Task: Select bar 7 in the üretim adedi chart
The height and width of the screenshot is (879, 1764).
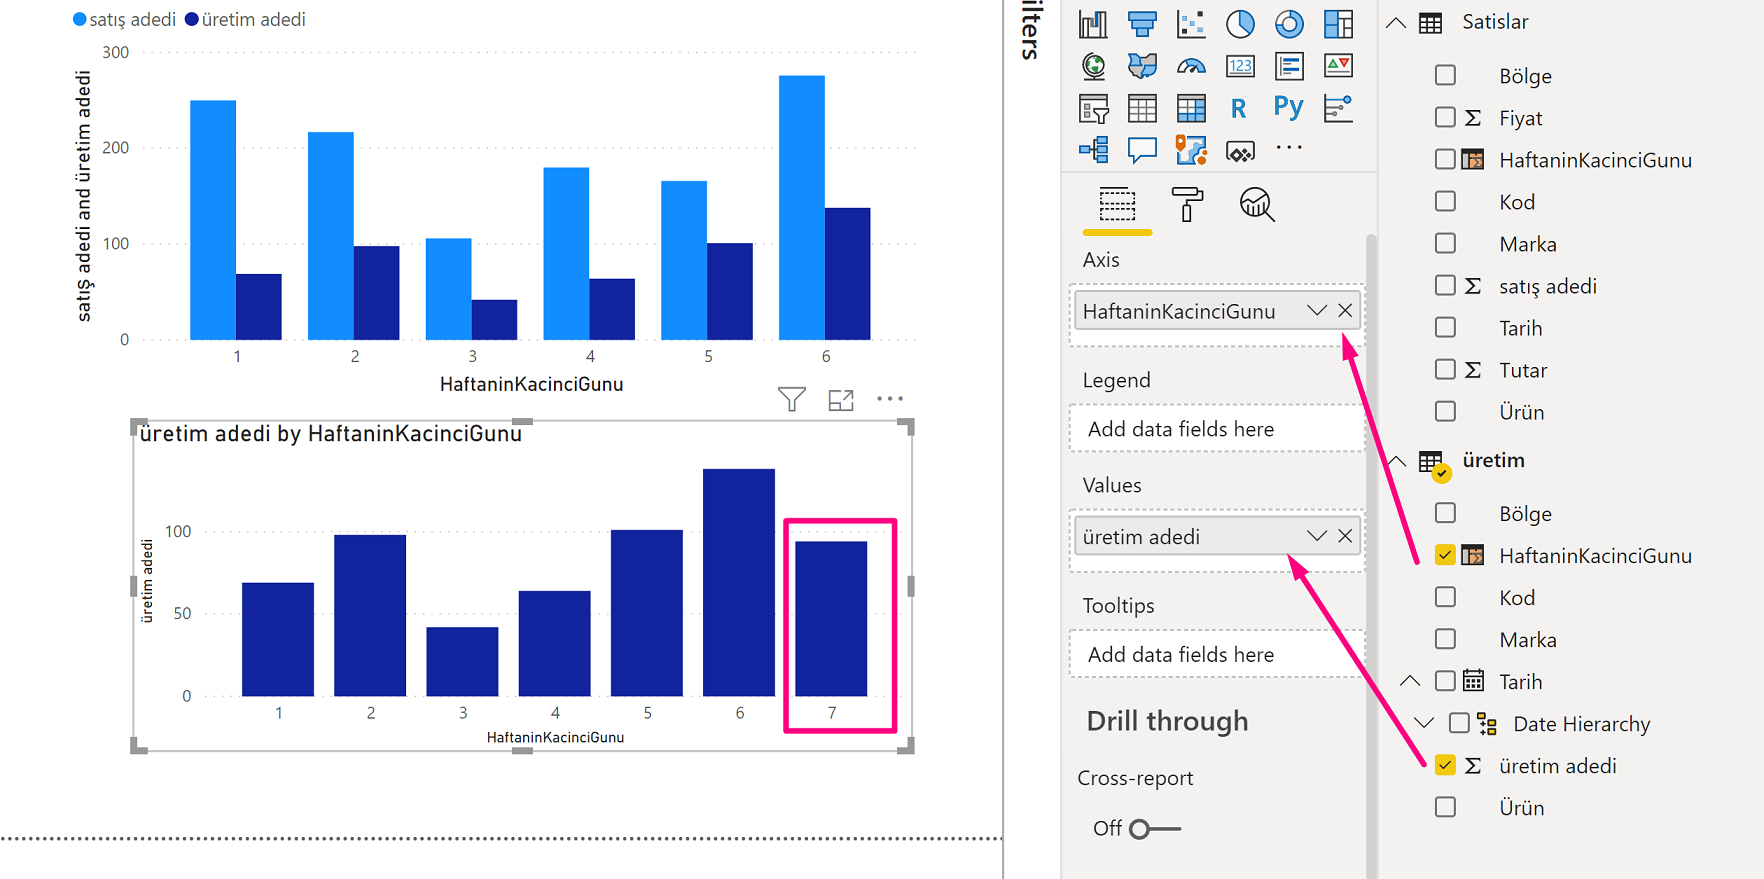Action: (831, 619)
